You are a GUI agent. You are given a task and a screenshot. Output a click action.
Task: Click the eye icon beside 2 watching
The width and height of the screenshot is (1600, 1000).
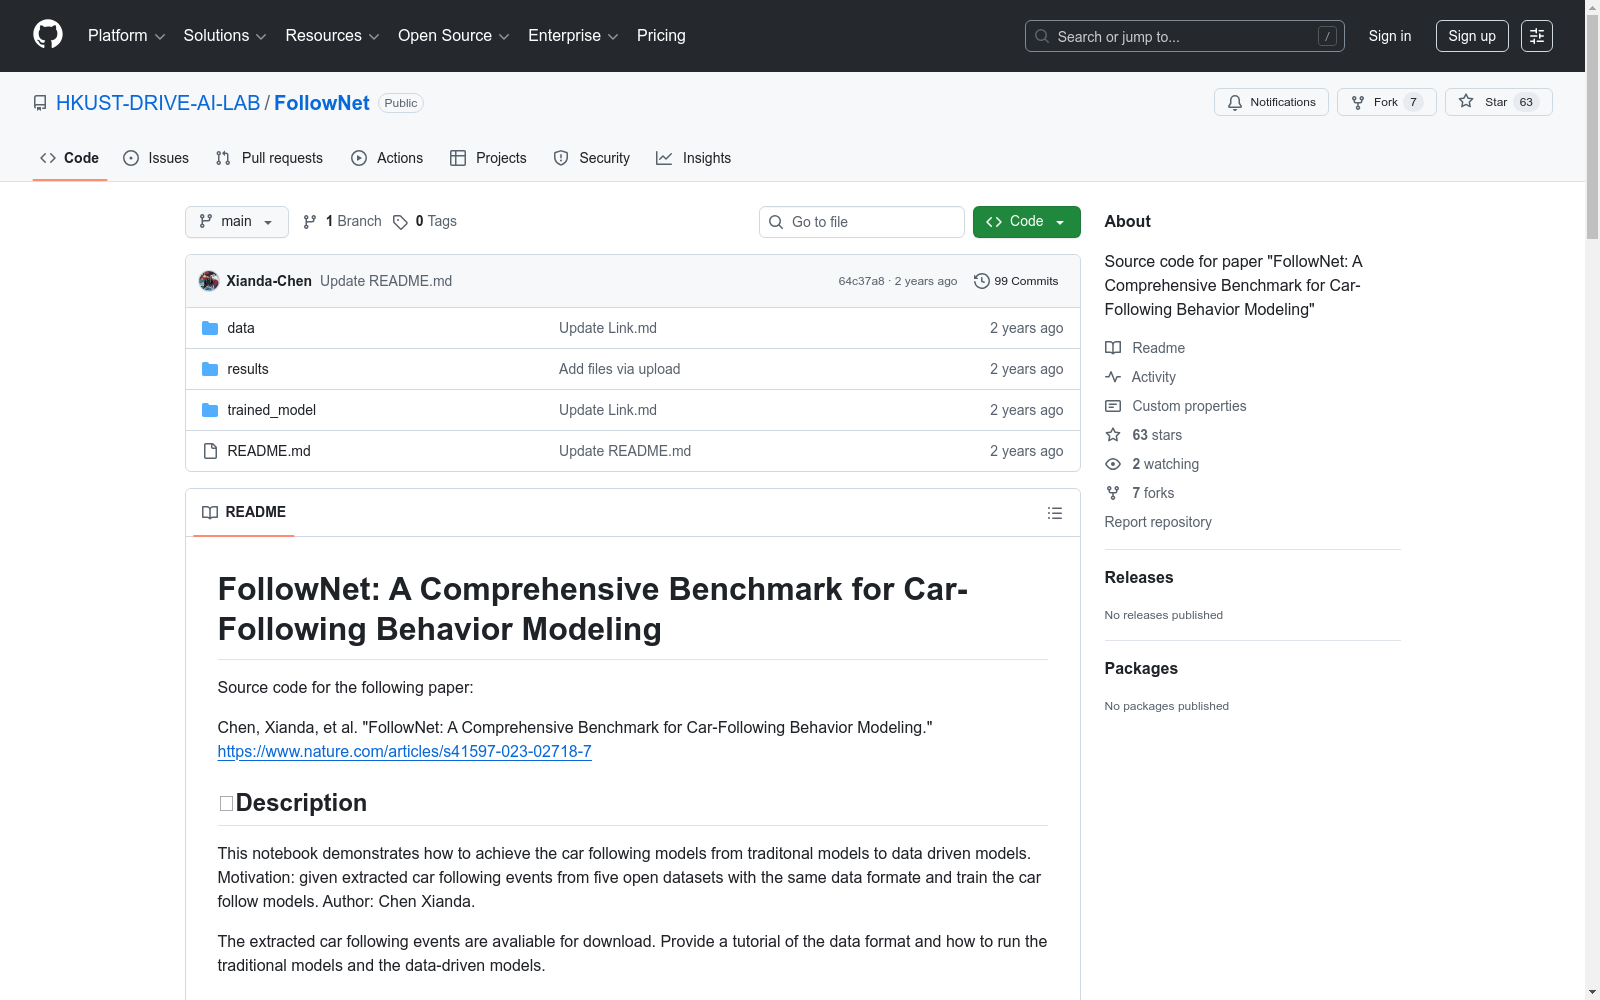1113,464
